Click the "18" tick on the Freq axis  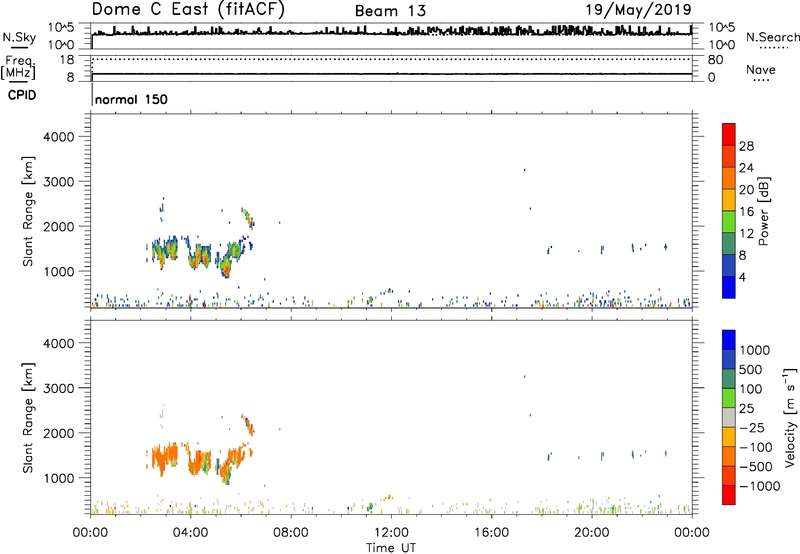tap(67, 60)
